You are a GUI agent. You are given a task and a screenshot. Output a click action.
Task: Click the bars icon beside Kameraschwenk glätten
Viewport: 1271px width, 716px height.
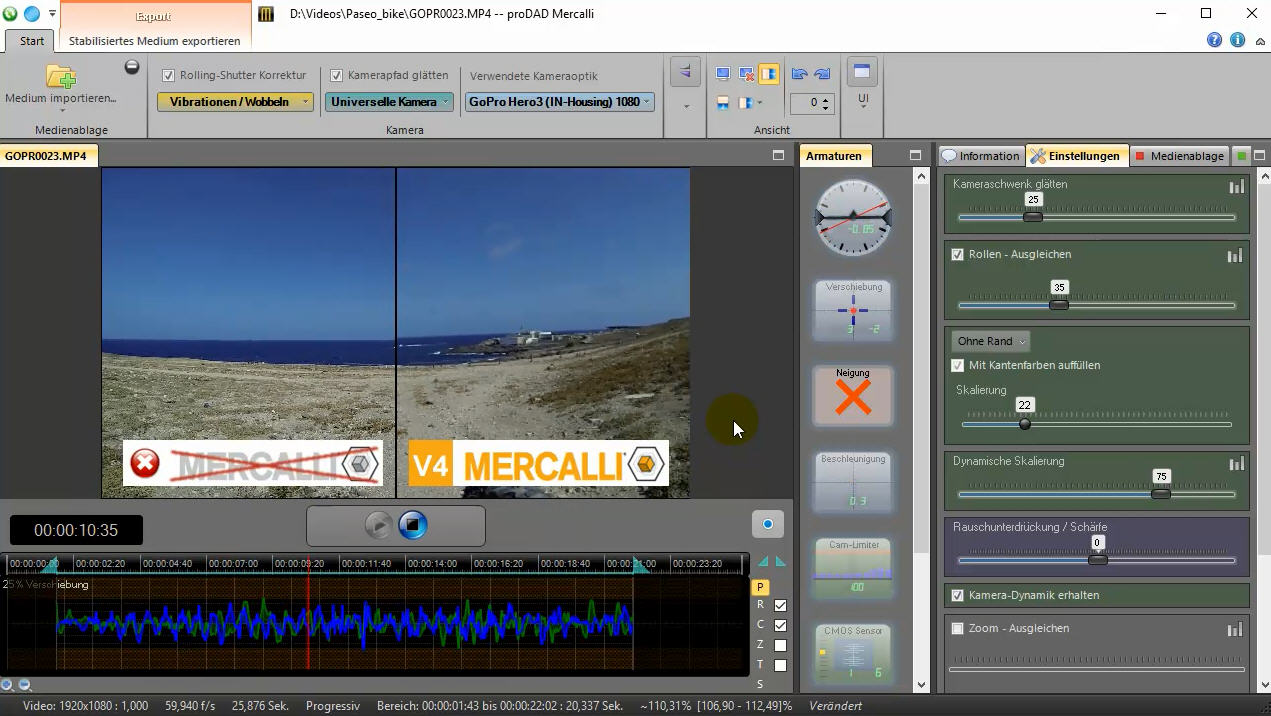click(x=1236, y=186)
